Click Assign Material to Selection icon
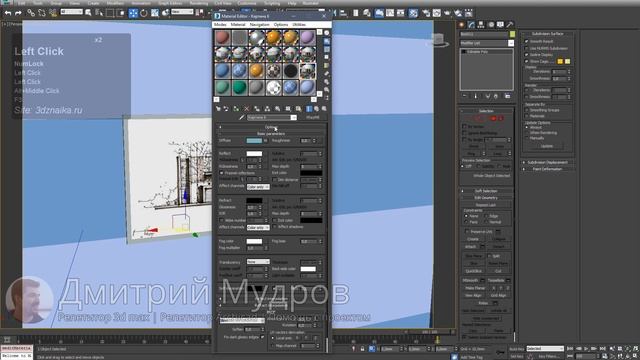Screen dimensions: 640x360 point(236,109)
